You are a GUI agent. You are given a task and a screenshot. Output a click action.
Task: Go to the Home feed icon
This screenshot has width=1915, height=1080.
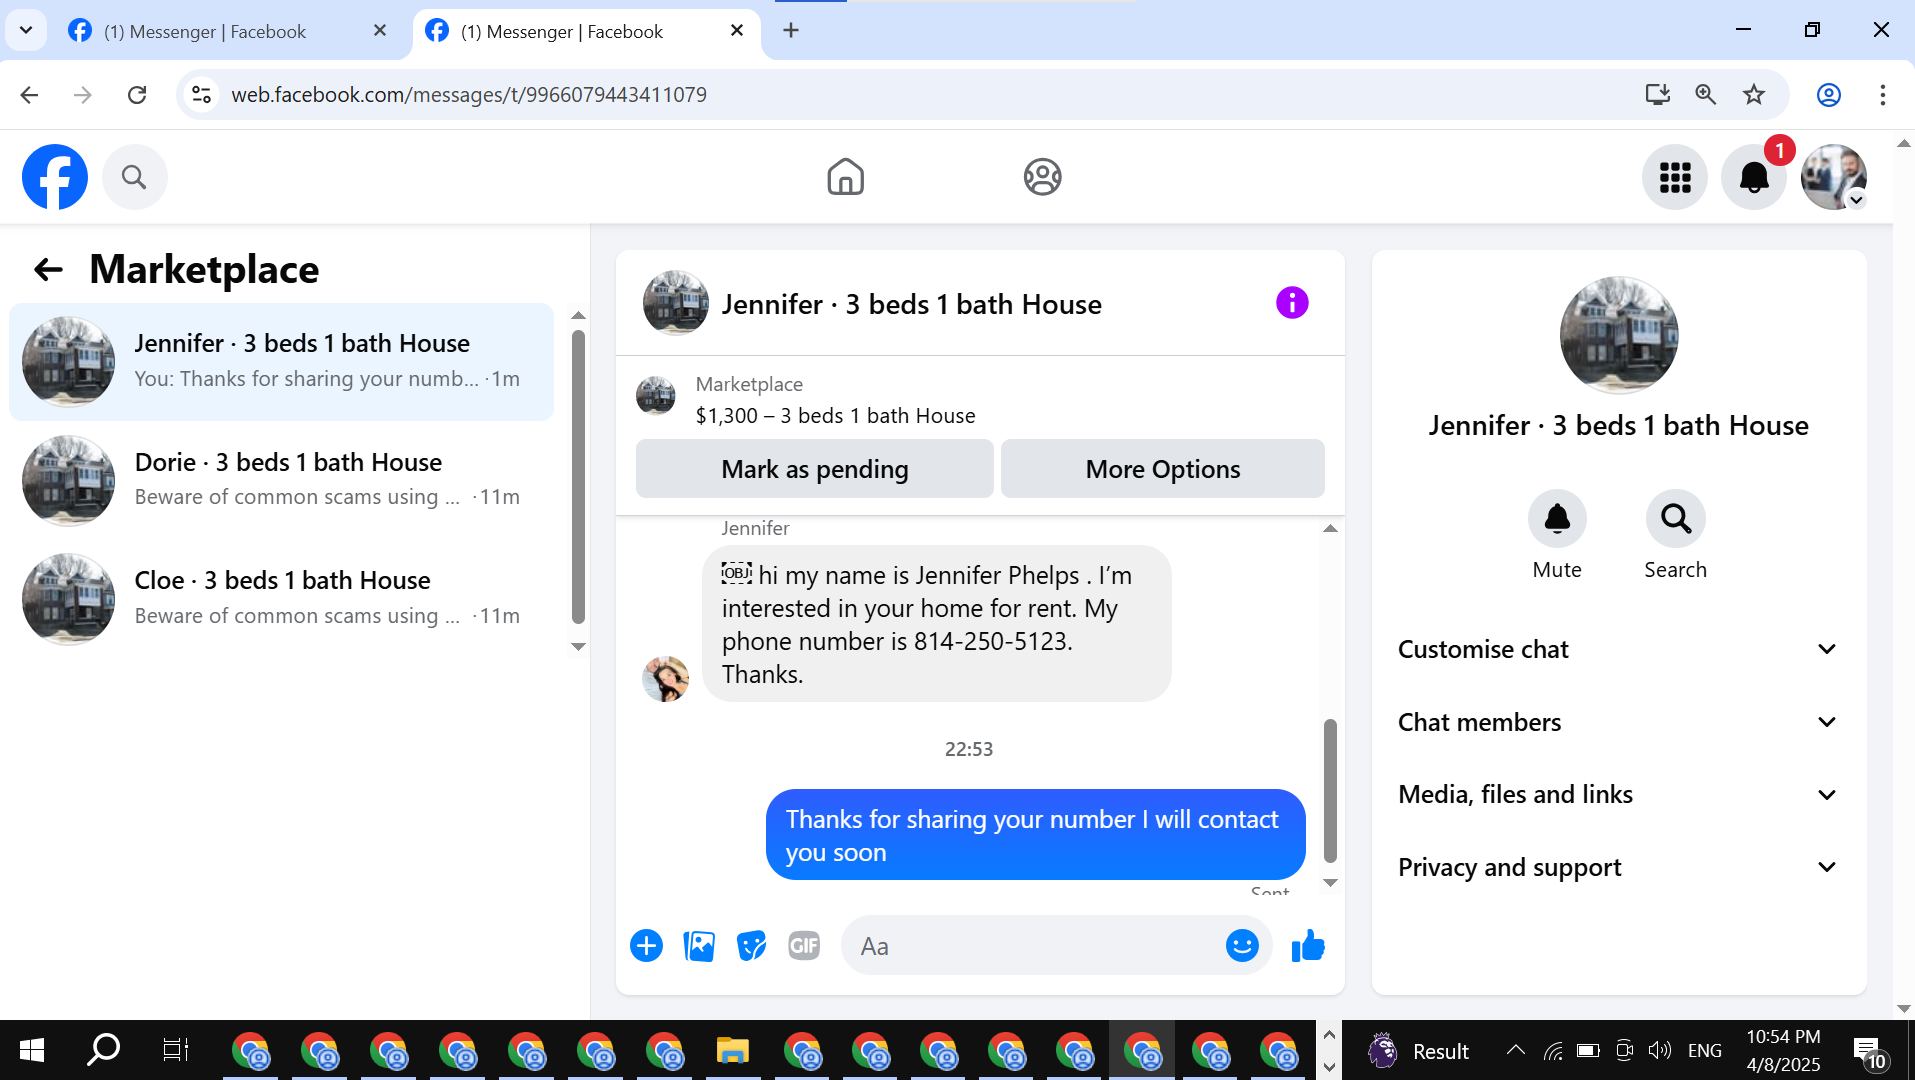[x=845, y=177]
